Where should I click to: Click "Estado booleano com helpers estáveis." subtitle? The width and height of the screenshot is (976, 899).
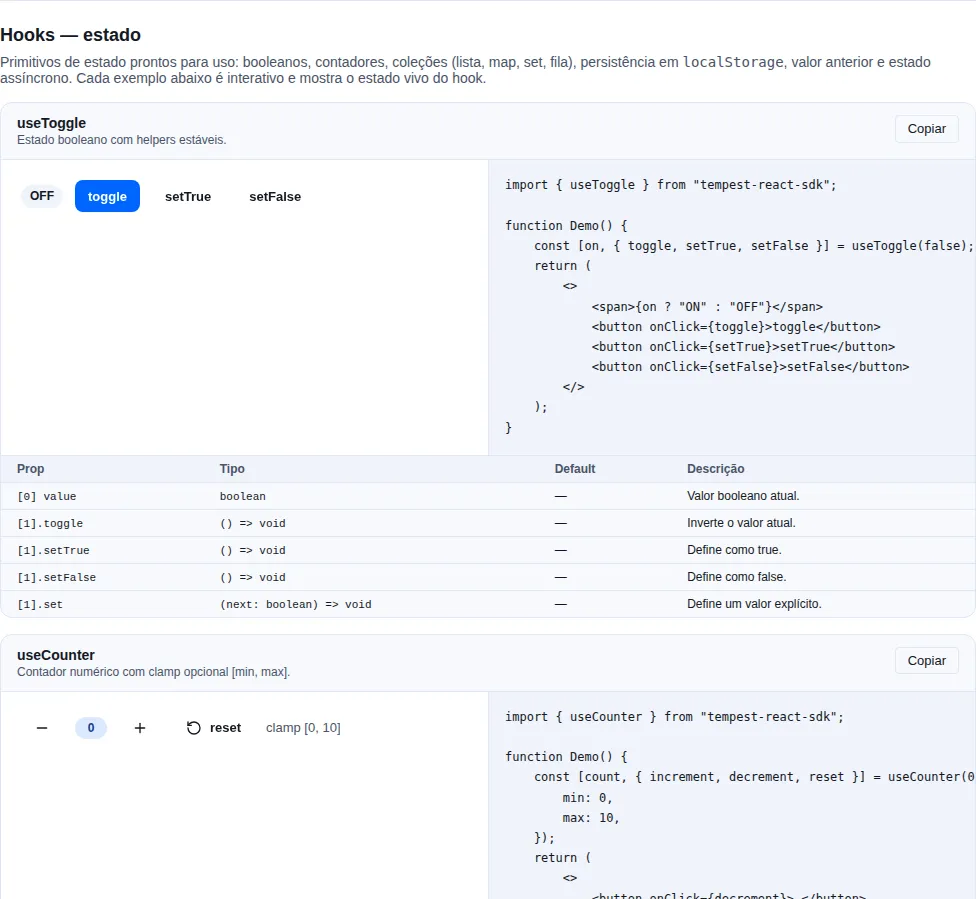tap(121, 140)
